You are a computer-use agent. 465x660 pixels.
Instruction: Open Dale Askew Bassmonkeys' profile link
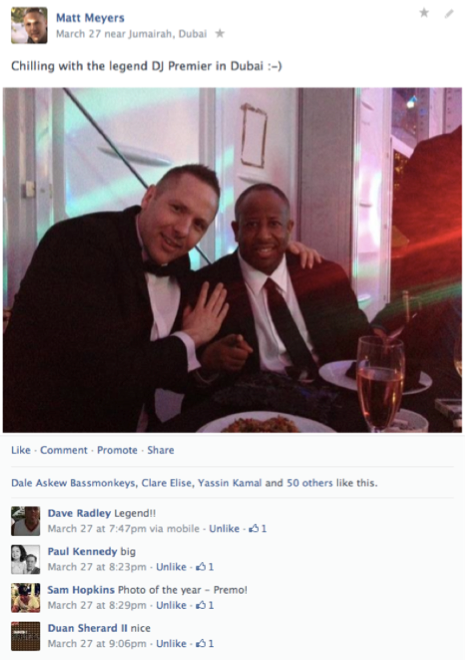pos(73,483)
